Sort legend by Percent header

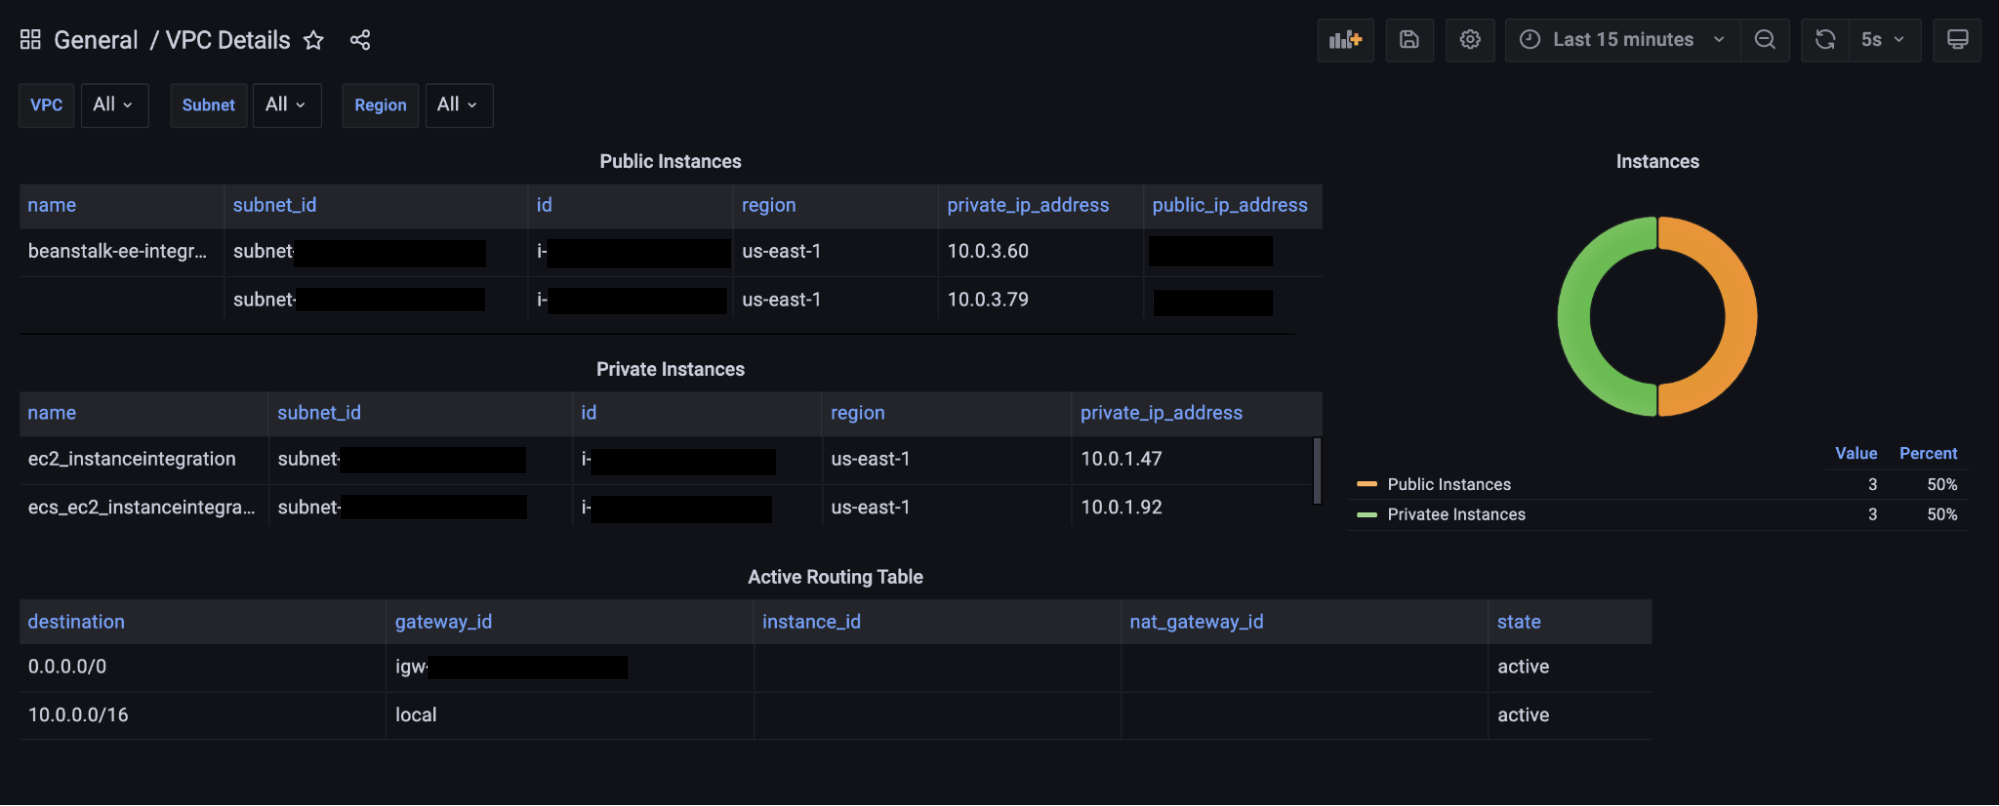click(x=1928, y=453)
